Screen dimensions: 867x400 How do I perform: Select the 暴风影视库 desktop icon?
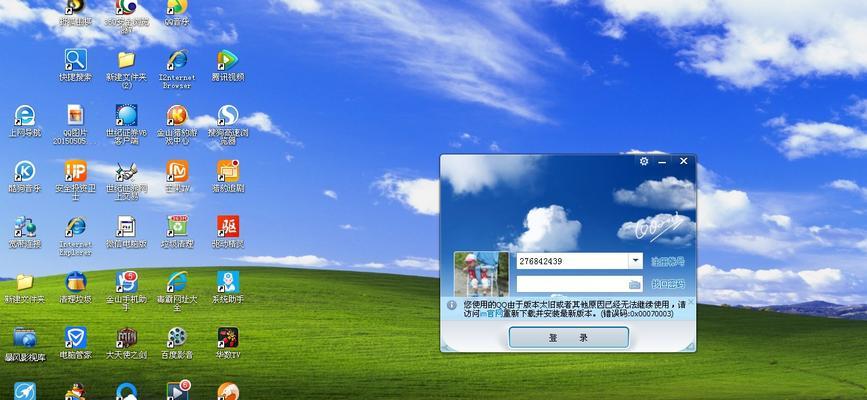pyautogui.click(x=25, y=343)
